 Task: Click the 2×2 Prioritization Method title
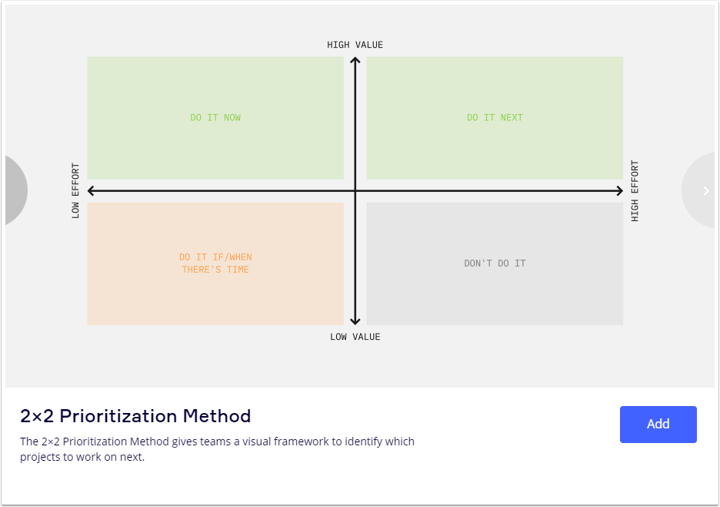pyautogui.click(x=135, y=416)
